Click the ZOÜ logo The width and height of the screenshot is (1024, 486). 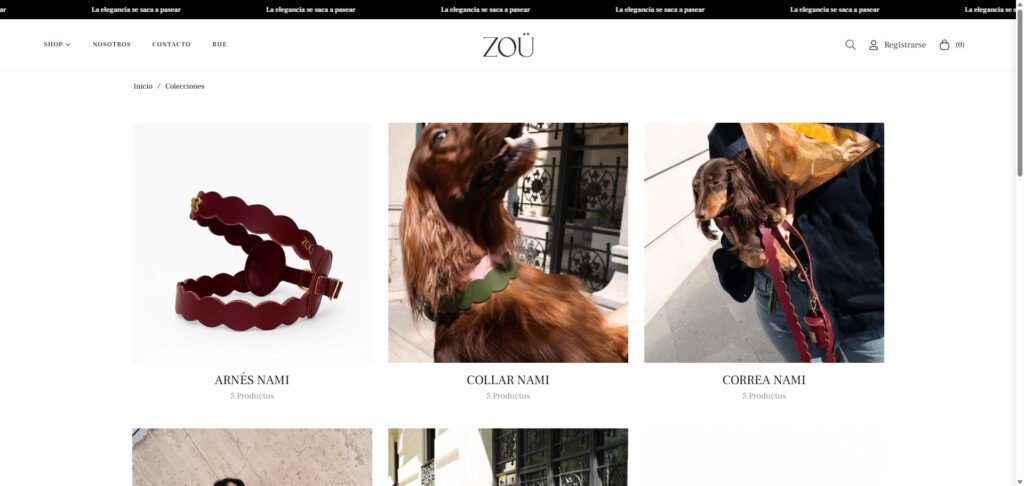[x=508, y=46]
